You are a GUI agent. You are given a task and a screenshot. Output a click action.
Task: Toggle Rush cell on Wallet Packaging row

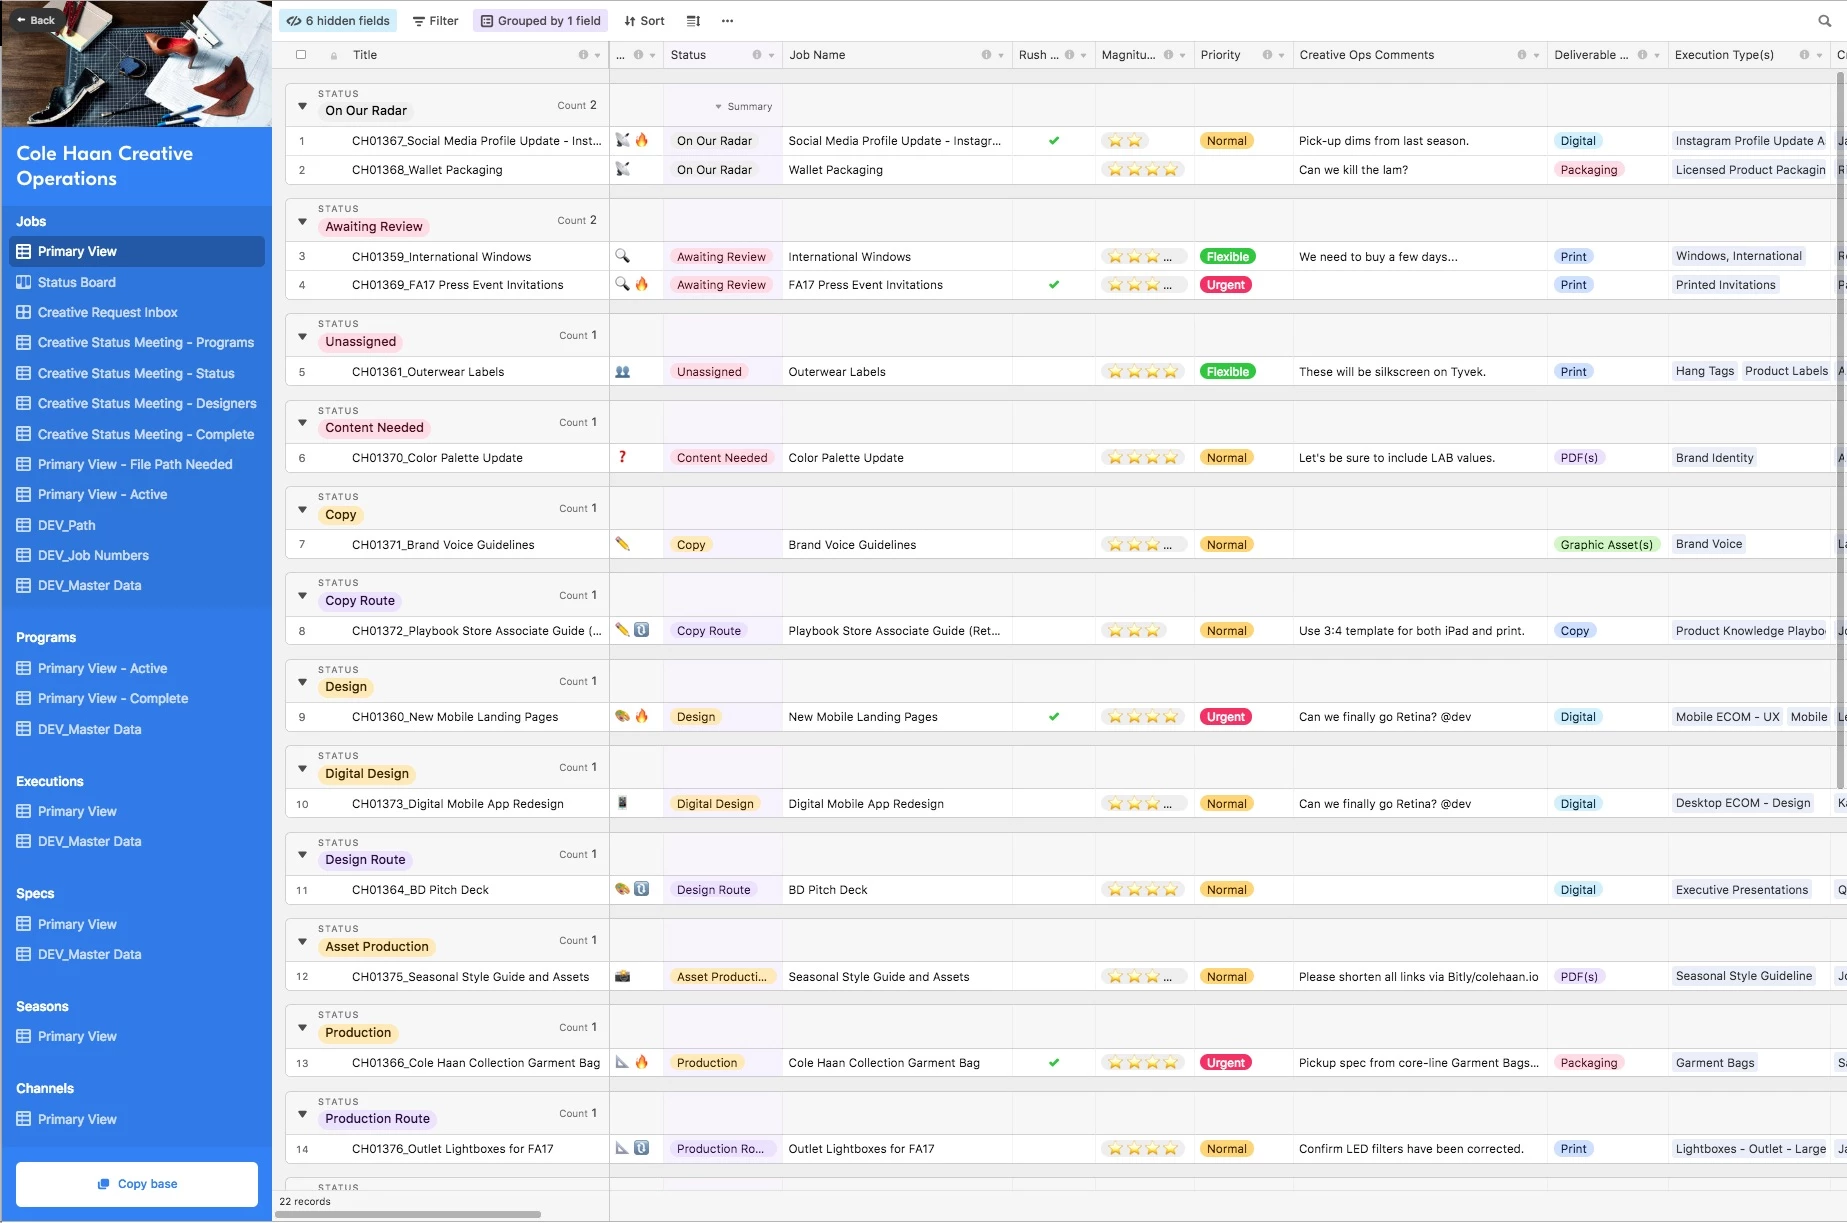click(x=1054, y=170)
